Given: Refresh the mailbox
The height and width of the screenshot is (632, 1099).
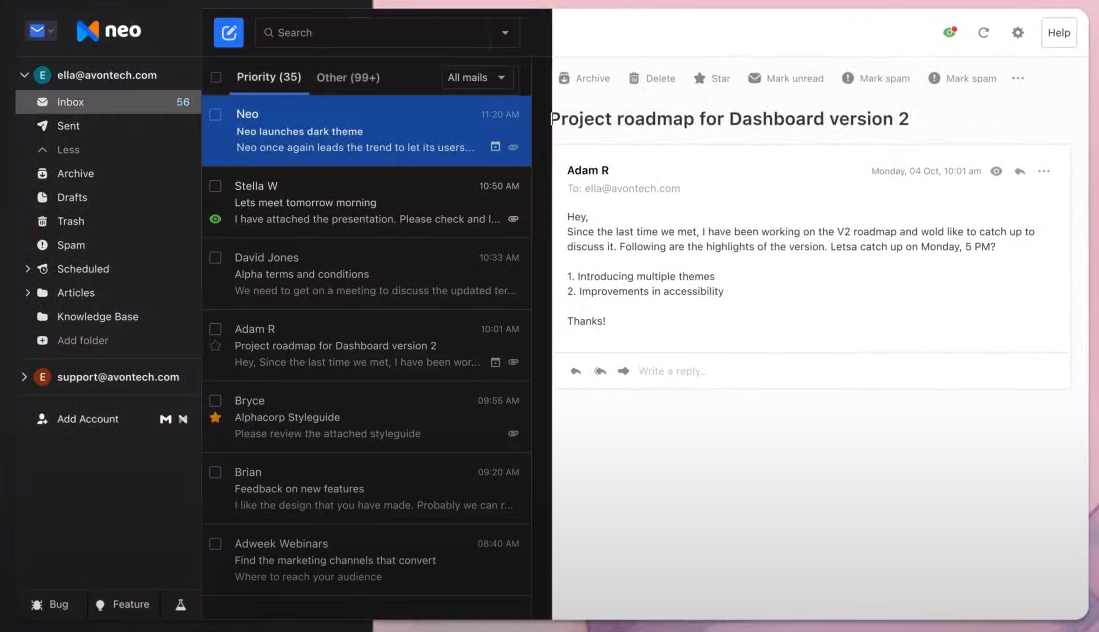Looking at the screenshot, I should click(983, 32).
